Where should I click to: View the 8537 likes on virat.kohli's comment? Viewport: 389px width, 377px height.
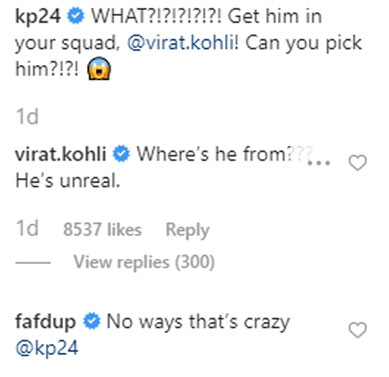[103, 230]
